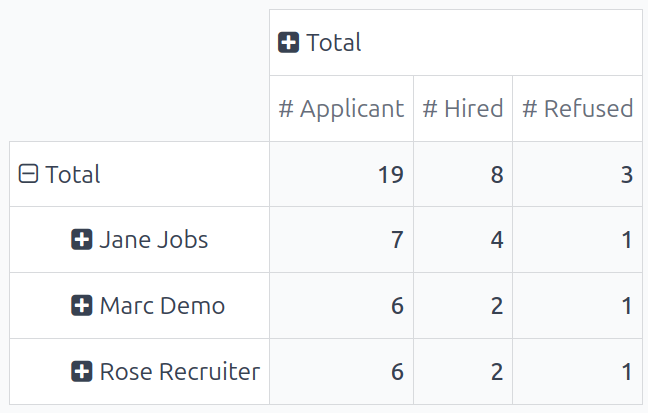The height and width of the screenshot is (413, 648).
Task: Click Marc Demo hired count cell
Action: pyautogui.click(x=462, y=306)
